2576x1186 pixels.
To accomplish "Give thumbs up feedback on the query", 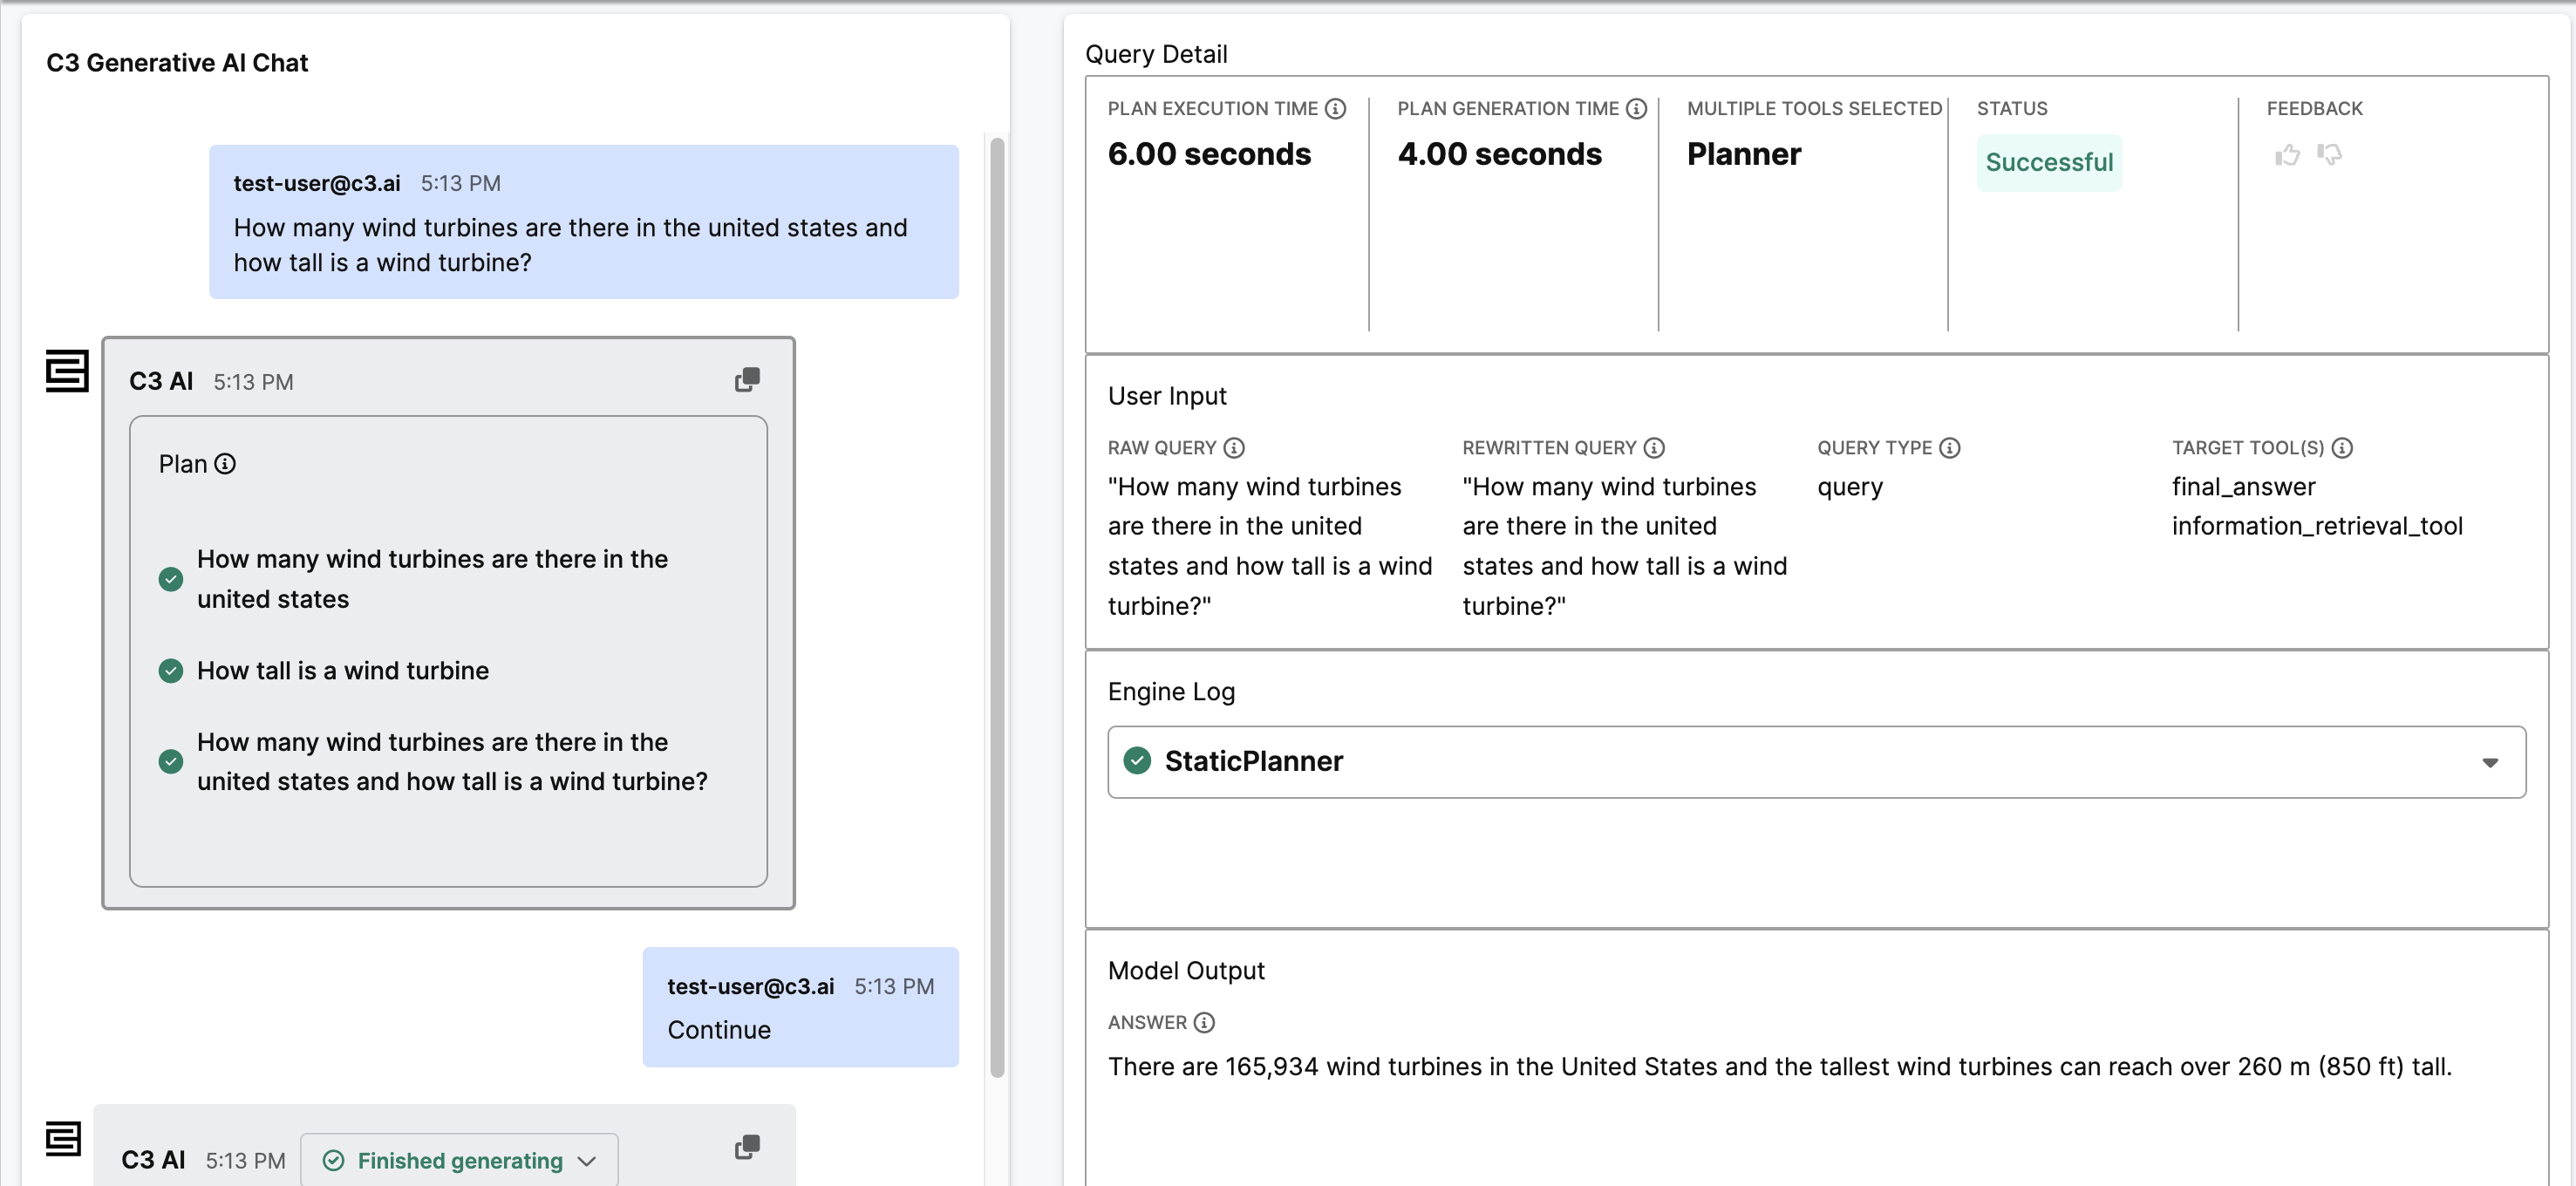I will (2287, 155).
